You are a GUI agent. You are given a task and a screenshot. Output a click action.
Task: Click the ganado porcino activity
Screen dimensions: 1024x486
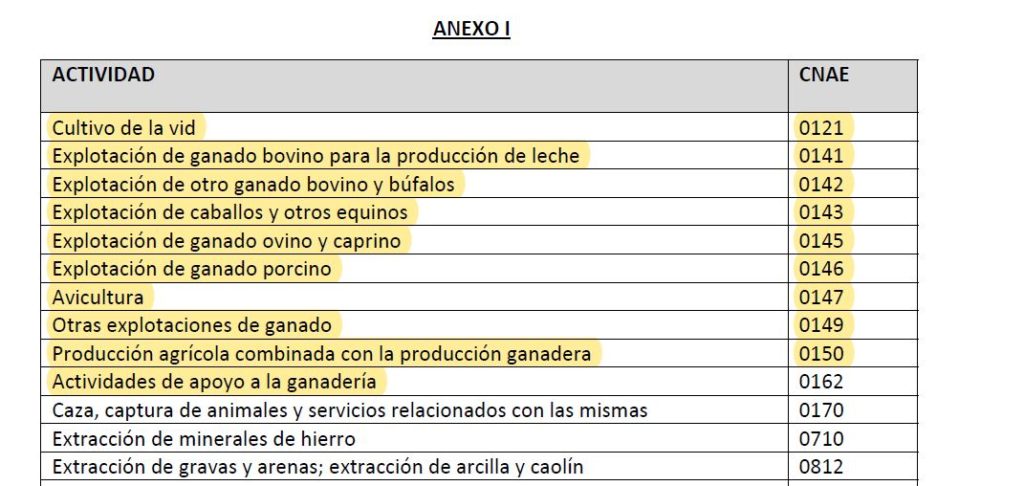click(192, 268)
